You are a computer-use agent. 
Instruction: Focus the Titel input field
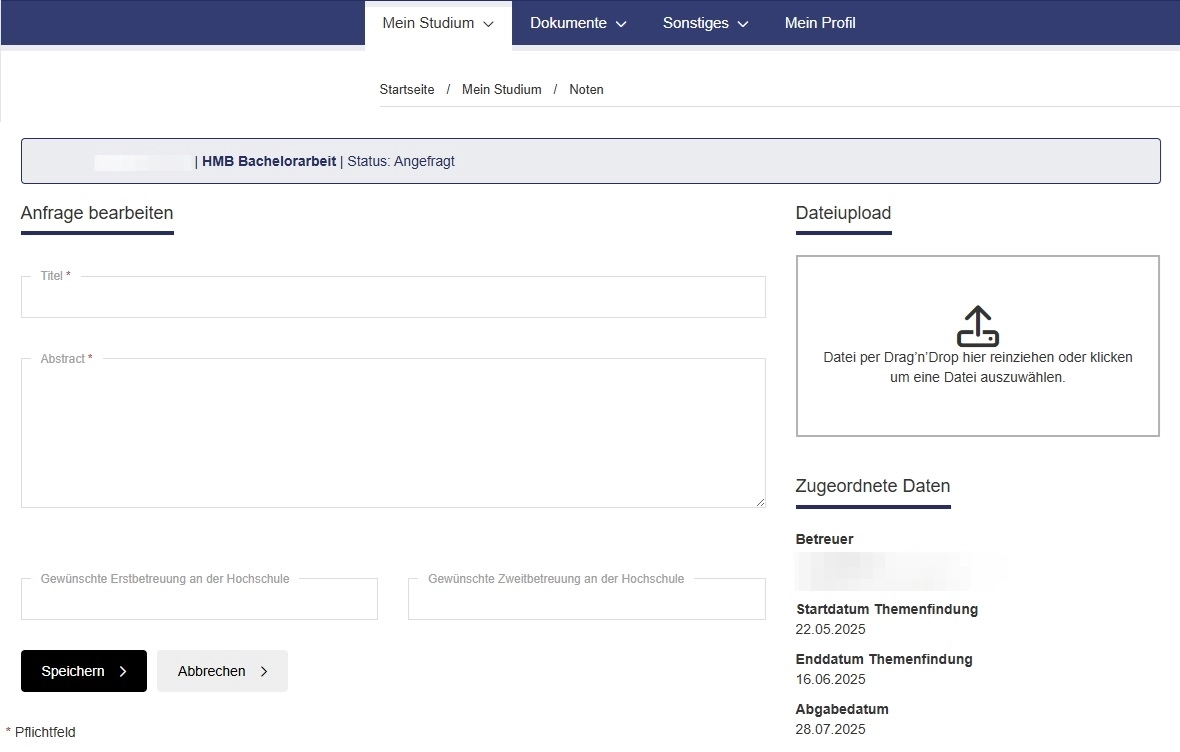[x=393, y=297]
